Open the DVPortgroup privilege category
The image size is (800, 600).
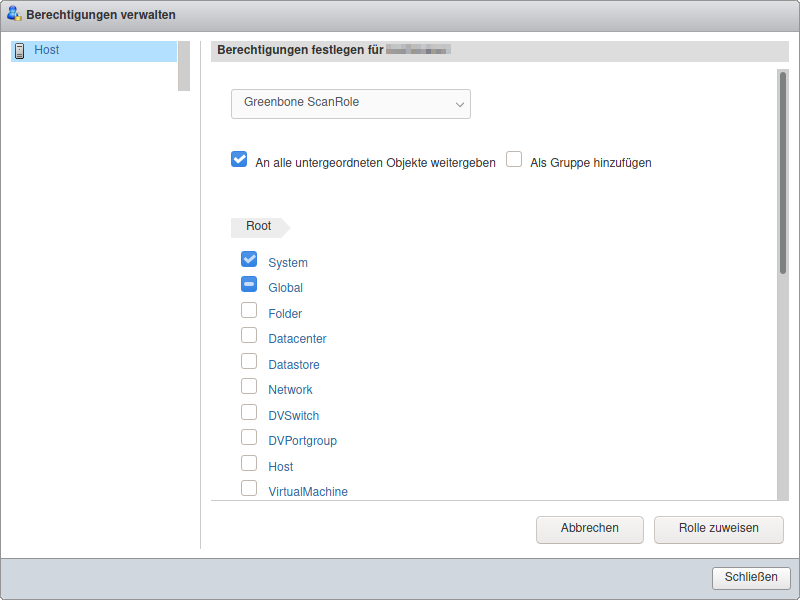(x=302, y=441)
